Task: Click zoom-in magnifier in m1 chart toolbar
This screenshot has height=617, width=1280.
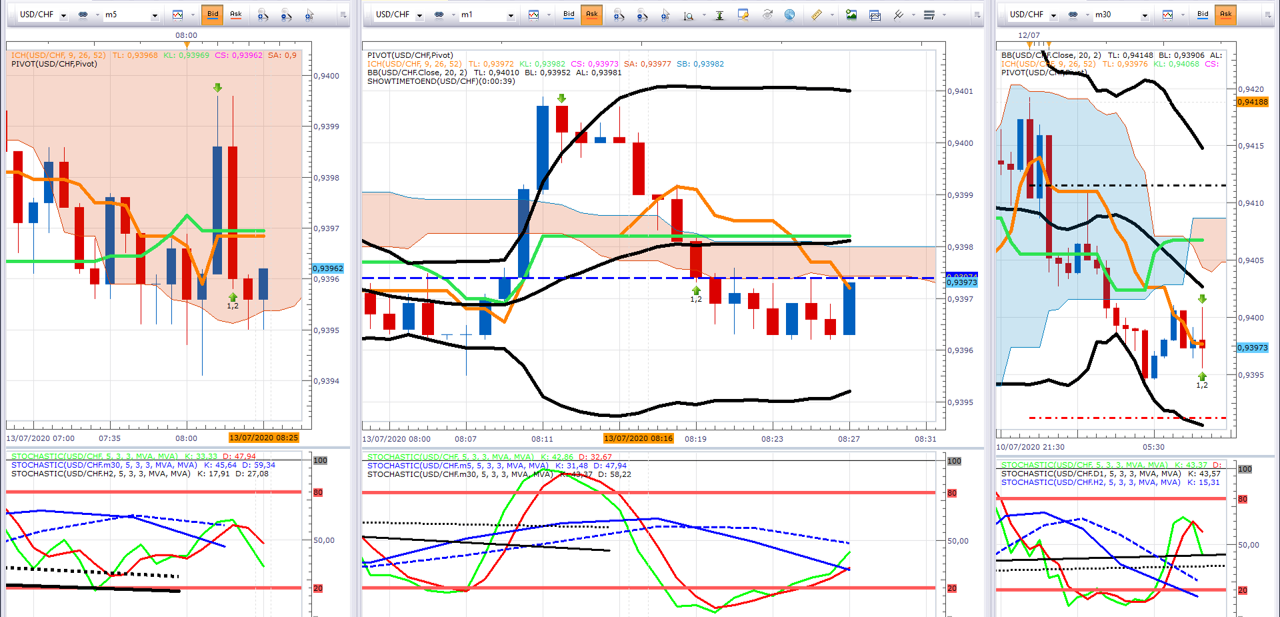Action: tap(619, 15)
